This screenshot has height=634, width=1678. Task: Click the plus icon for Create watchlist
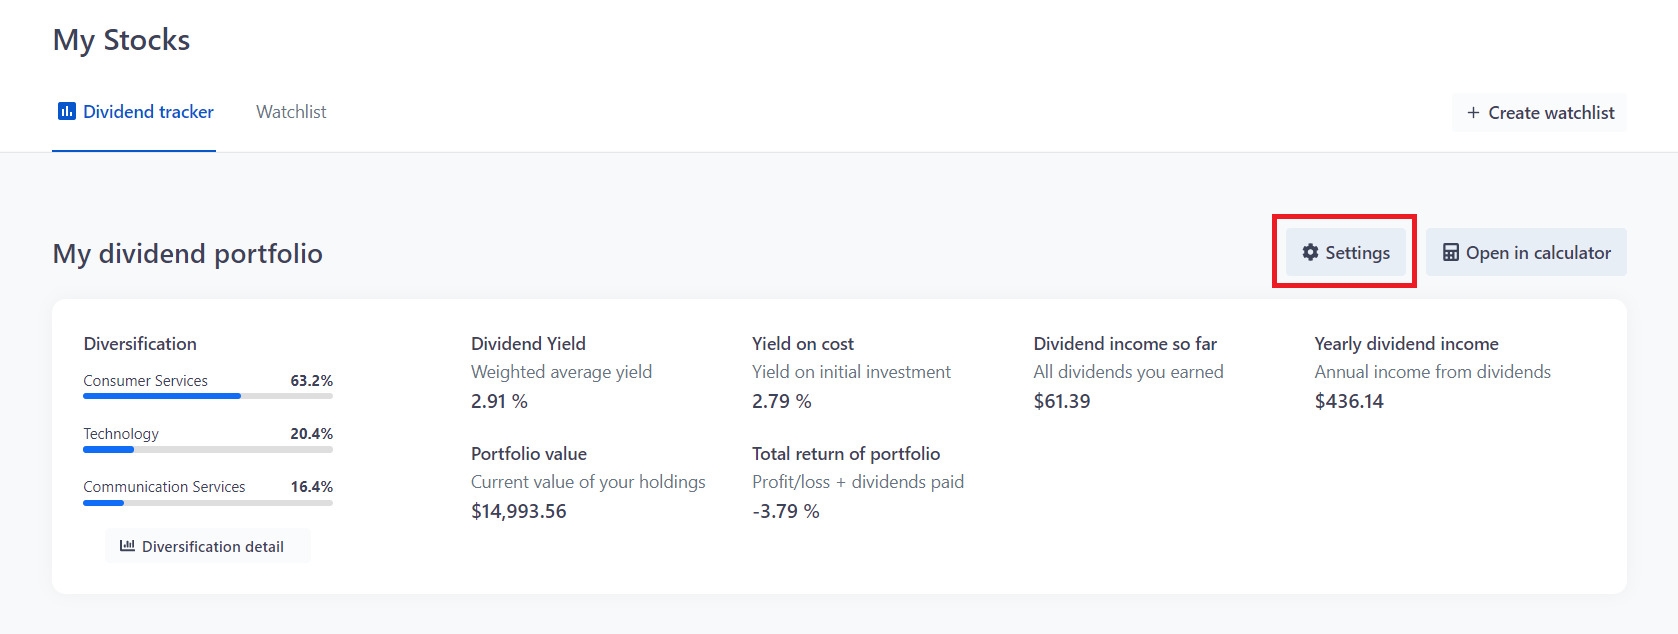[x=1473, y=113]
